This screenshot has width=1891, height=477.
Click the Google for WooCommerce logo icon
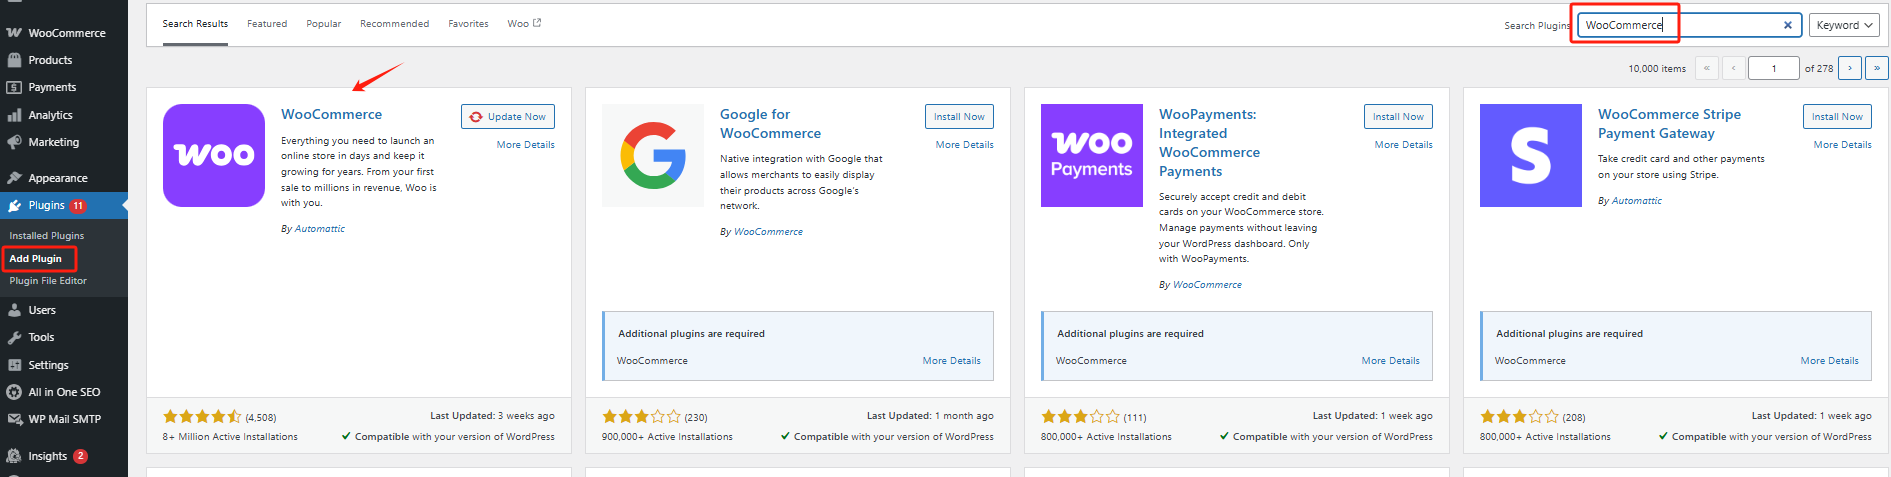tap(653, 155)
